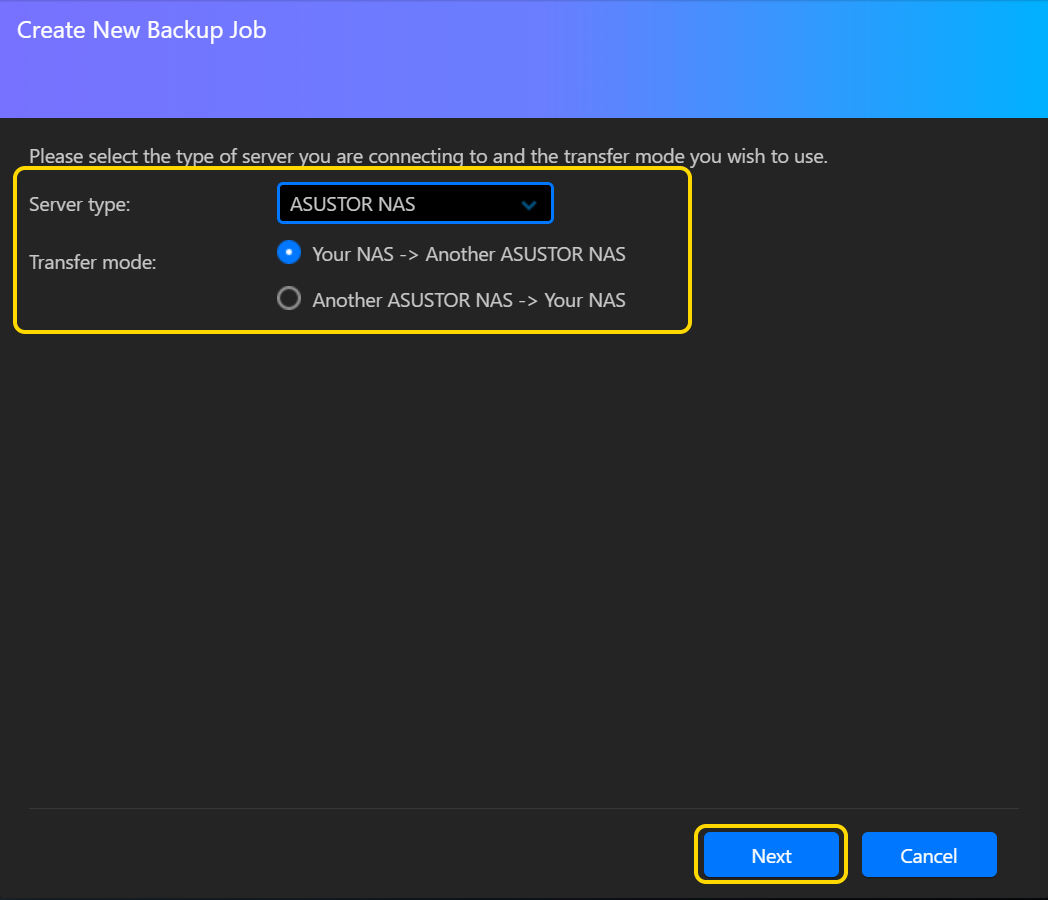1048x900 pixels.
Task: Click the 'Create New Backup Job' title
Action: click(142, 31)
